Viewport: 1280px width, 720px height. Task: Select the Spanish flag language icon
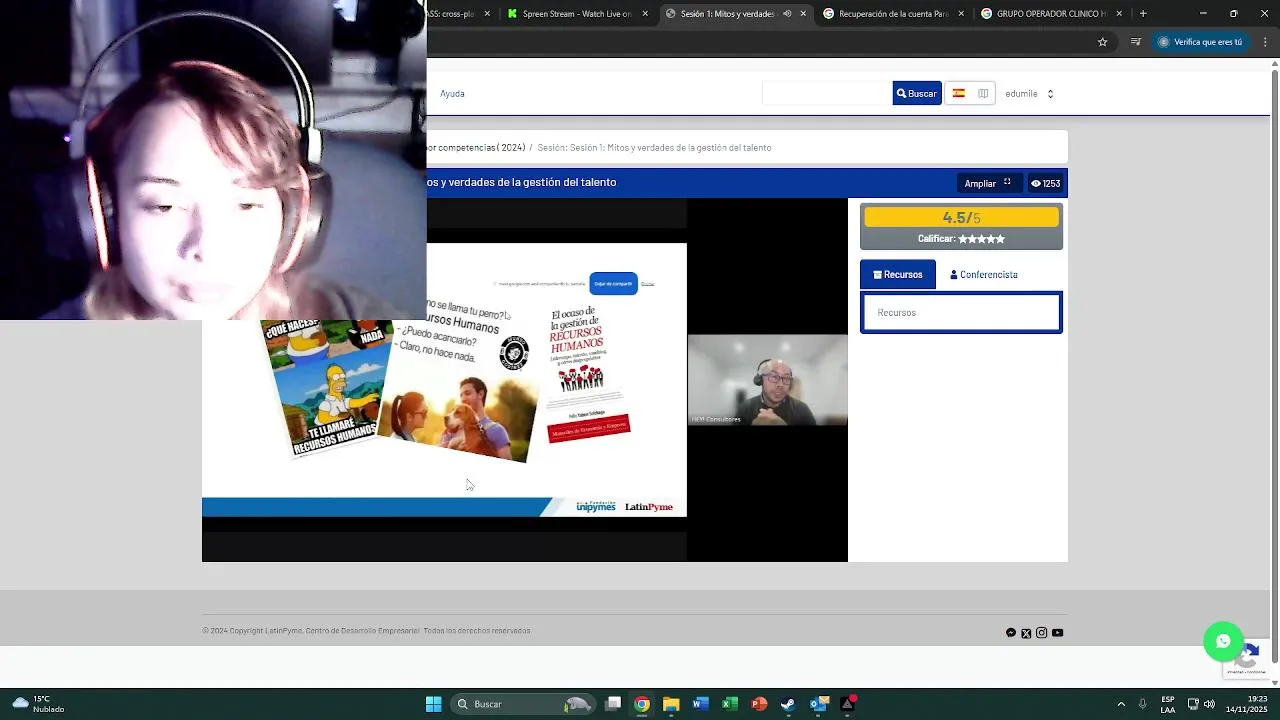(958, 93)
